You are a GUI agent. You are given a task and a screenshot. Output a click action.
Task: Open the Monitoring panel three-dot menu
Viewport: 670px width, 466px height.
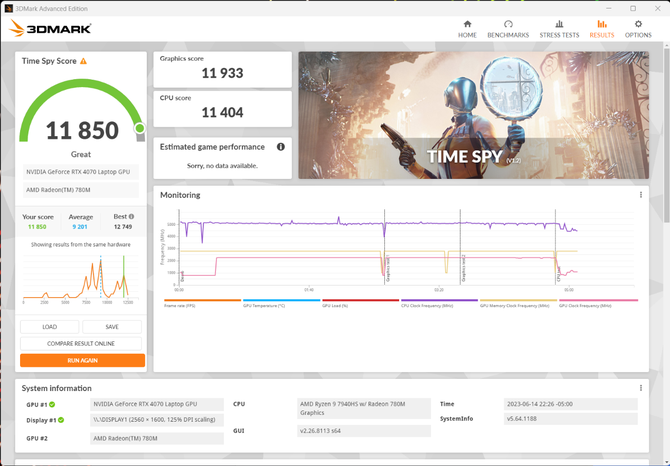(x=641, y=195)
